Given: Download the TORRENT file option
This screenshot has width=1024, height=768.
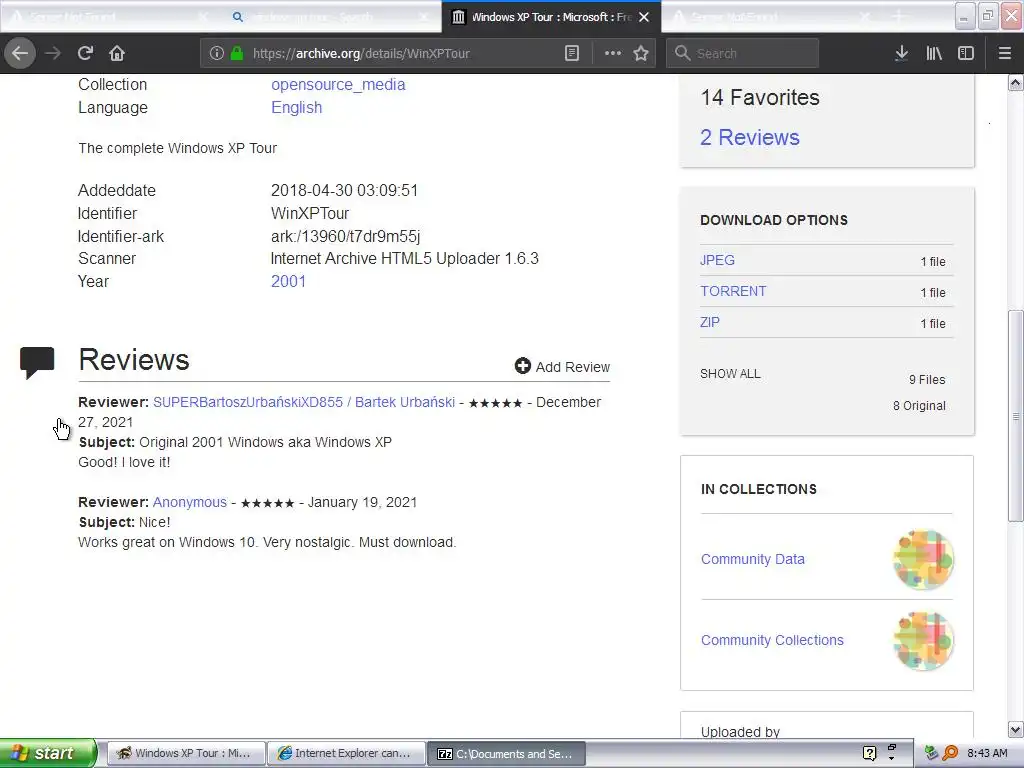Looking at the screenshot, I should (733, 291).
